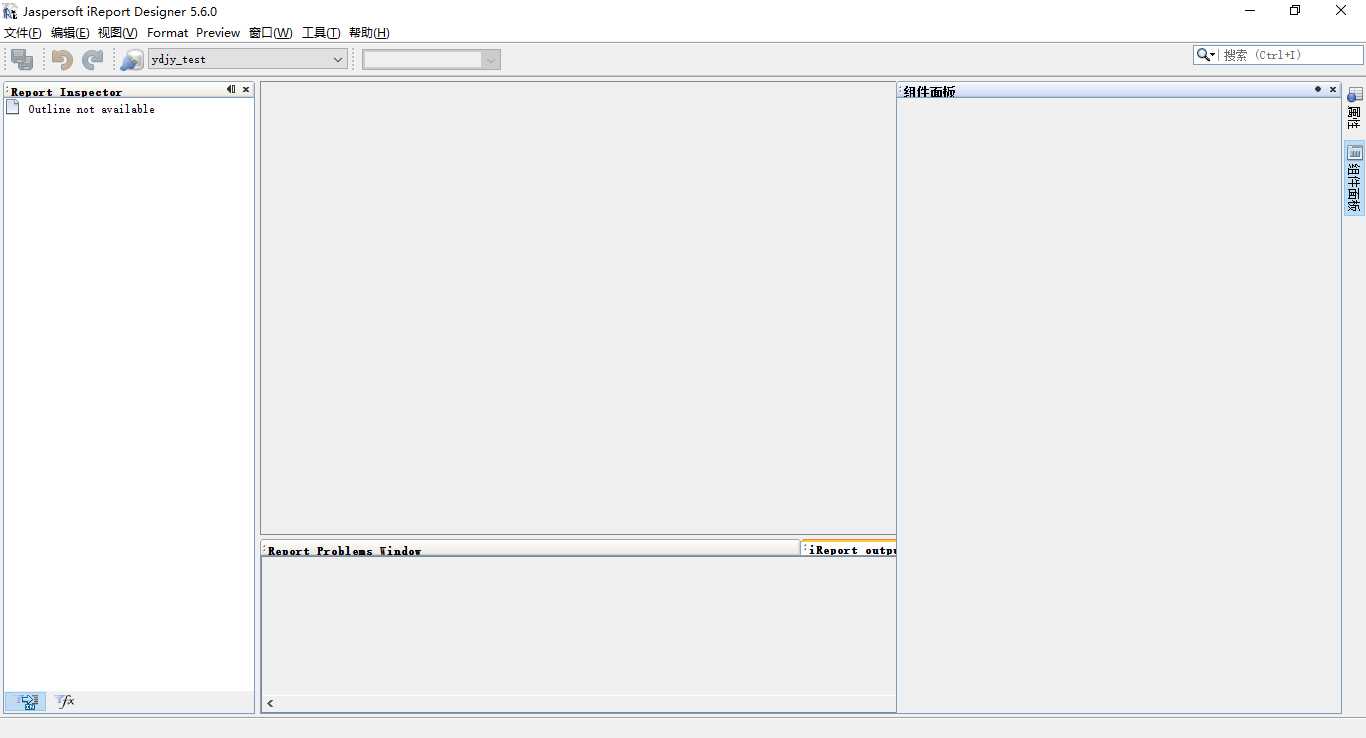Click the Redo arrow icon
This screenshot has height=738, width=1366.
coord(93,59)
